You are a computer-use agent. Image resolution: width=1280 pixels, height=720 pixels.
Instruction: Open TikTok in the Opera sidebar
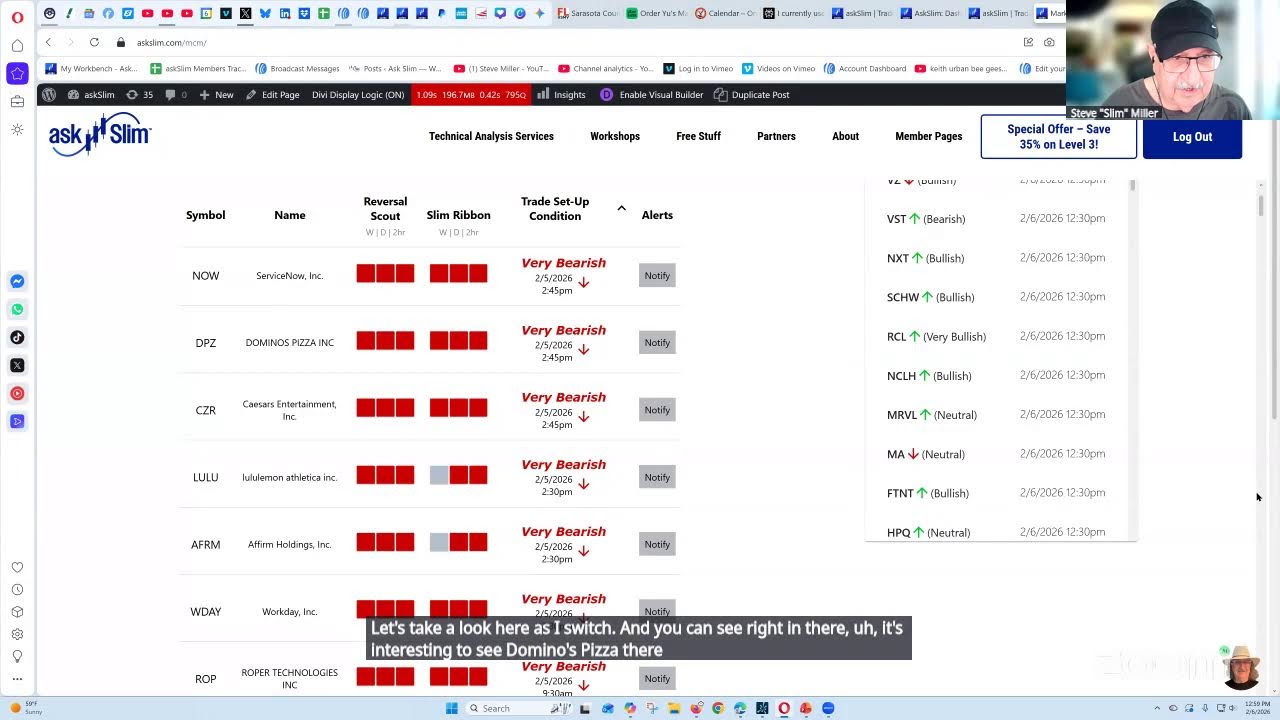17,337
